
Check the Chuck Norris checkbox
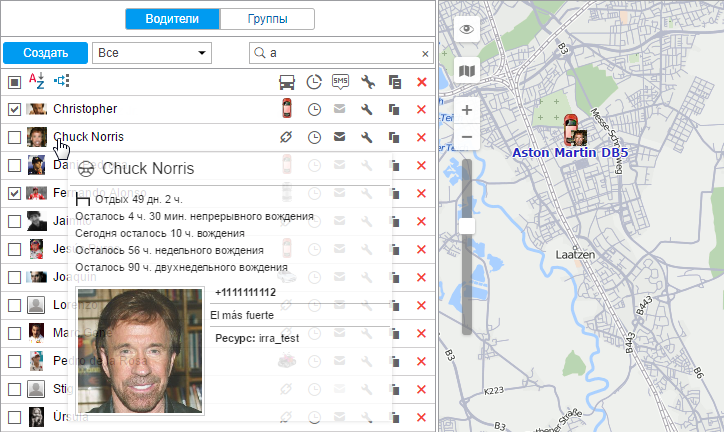tap(14, 137)
